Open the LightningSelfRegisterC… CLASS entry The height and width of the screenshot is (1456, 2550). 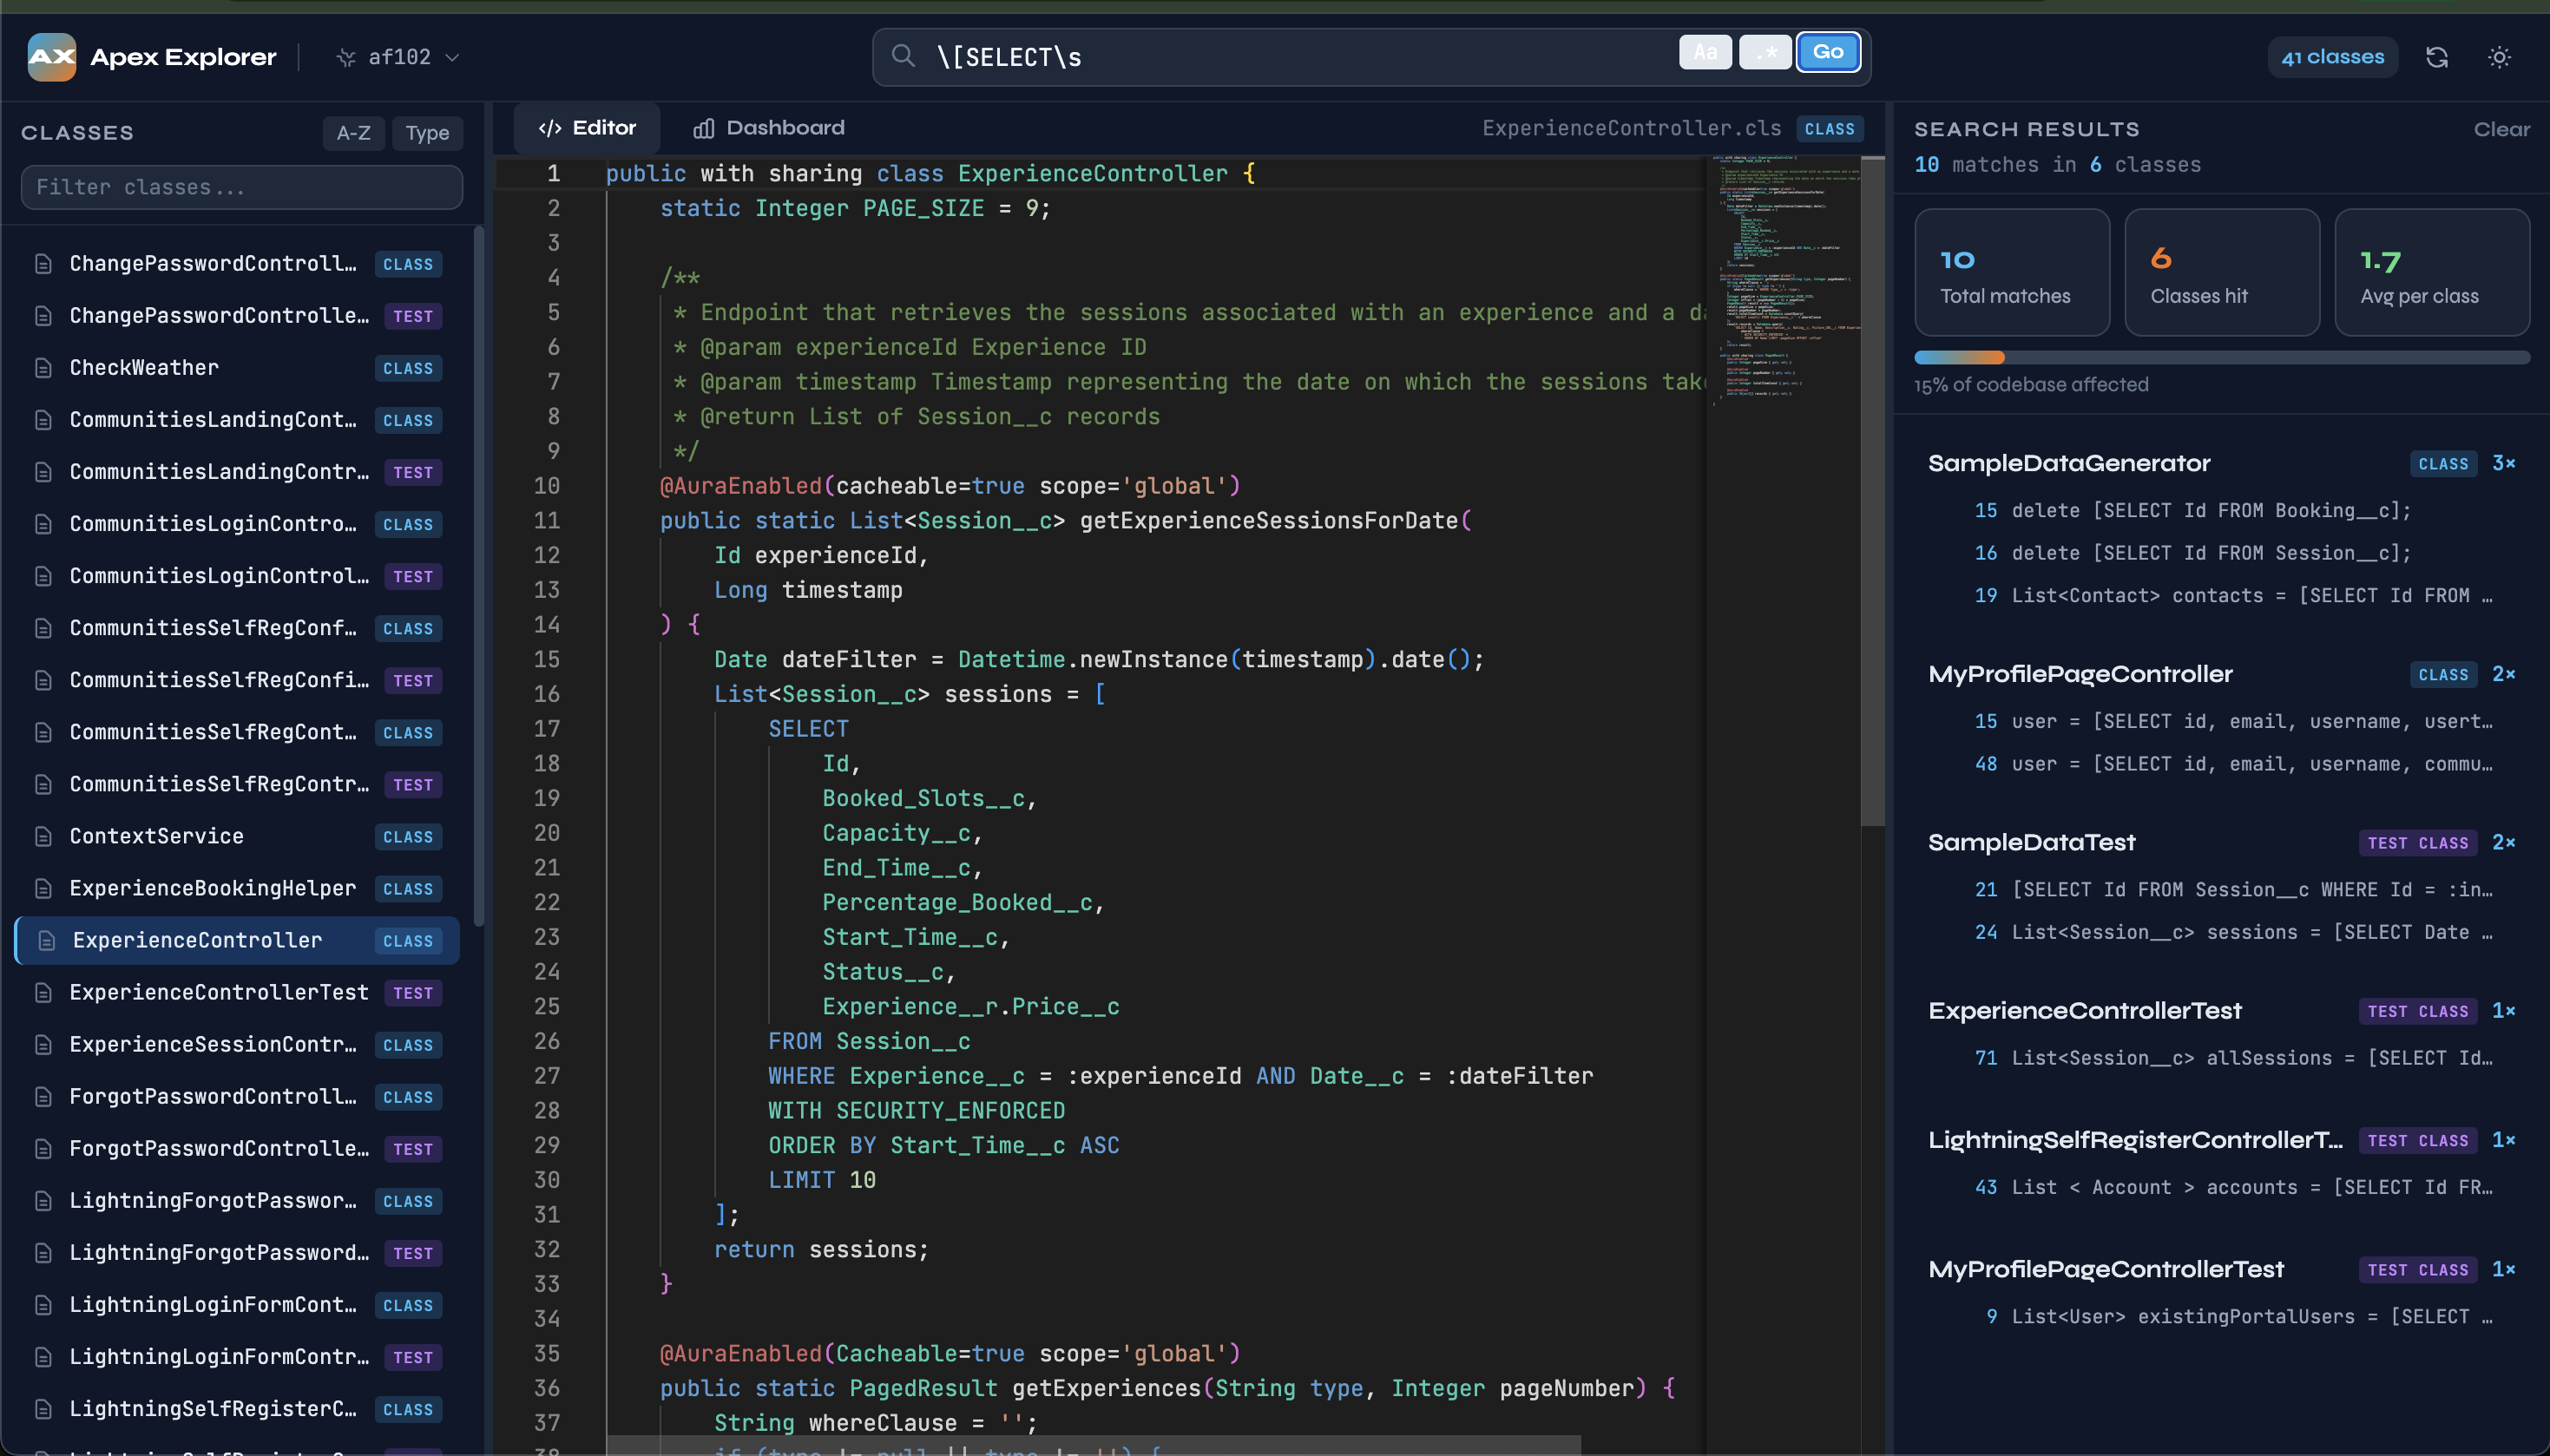(238, 1408)
